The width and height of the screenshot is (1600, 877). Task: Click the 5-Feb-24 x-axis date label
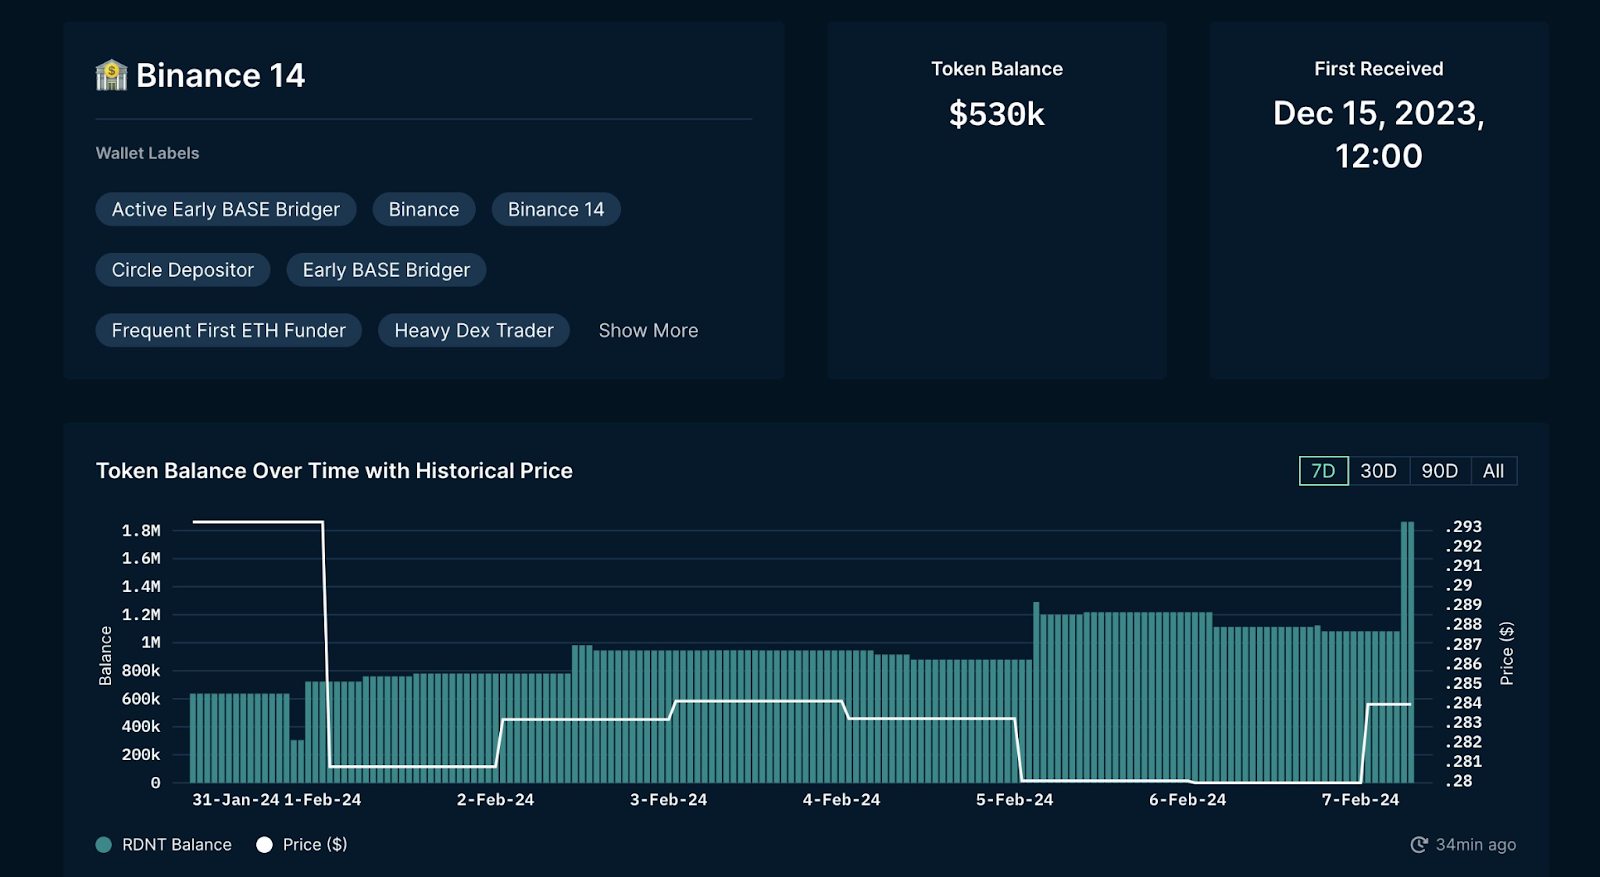pos(1014,800)
